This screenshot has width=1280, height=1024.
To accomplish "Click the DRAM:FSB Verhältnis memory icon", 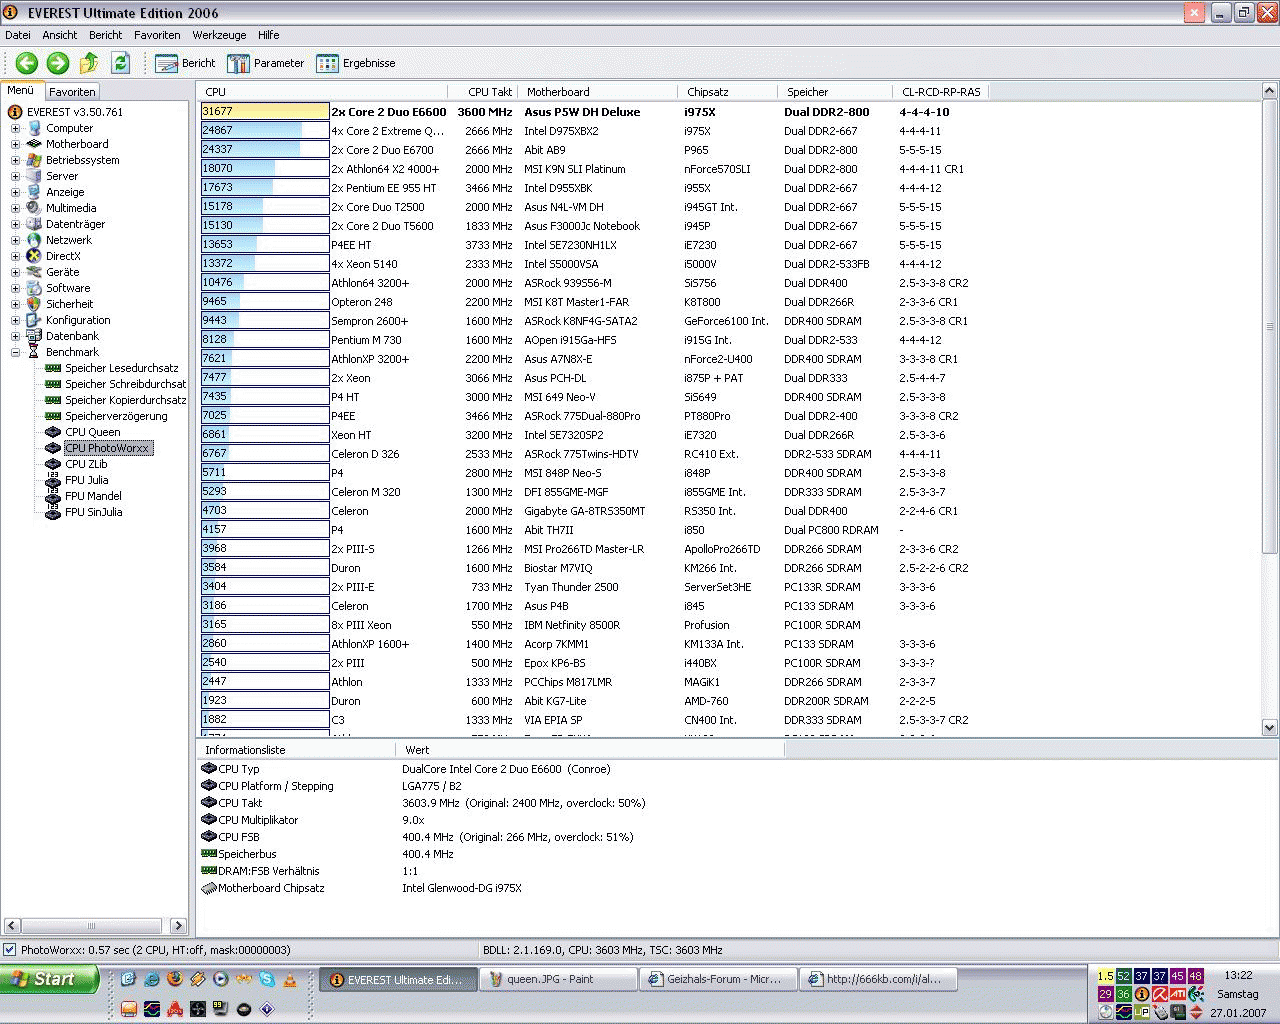I will pyautogui.click(x=209, y=871).
